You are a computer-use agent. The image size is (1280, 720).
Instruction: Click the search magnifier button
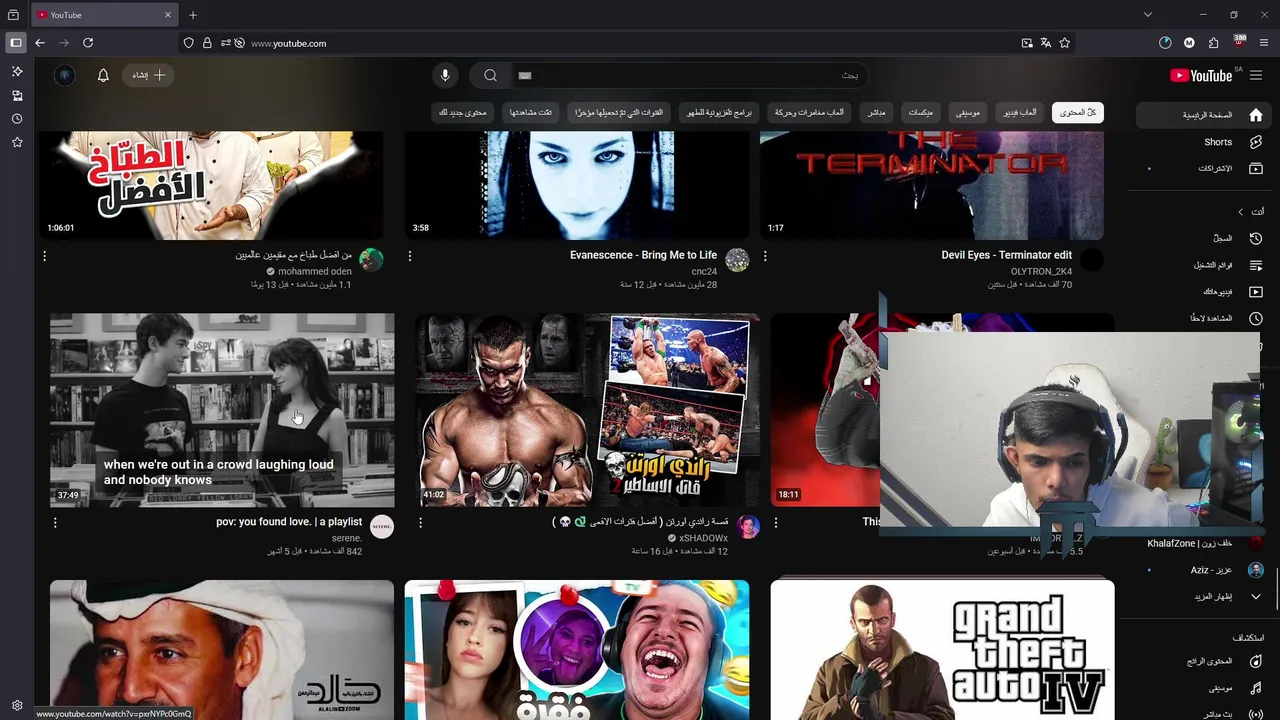pos(490,75)
